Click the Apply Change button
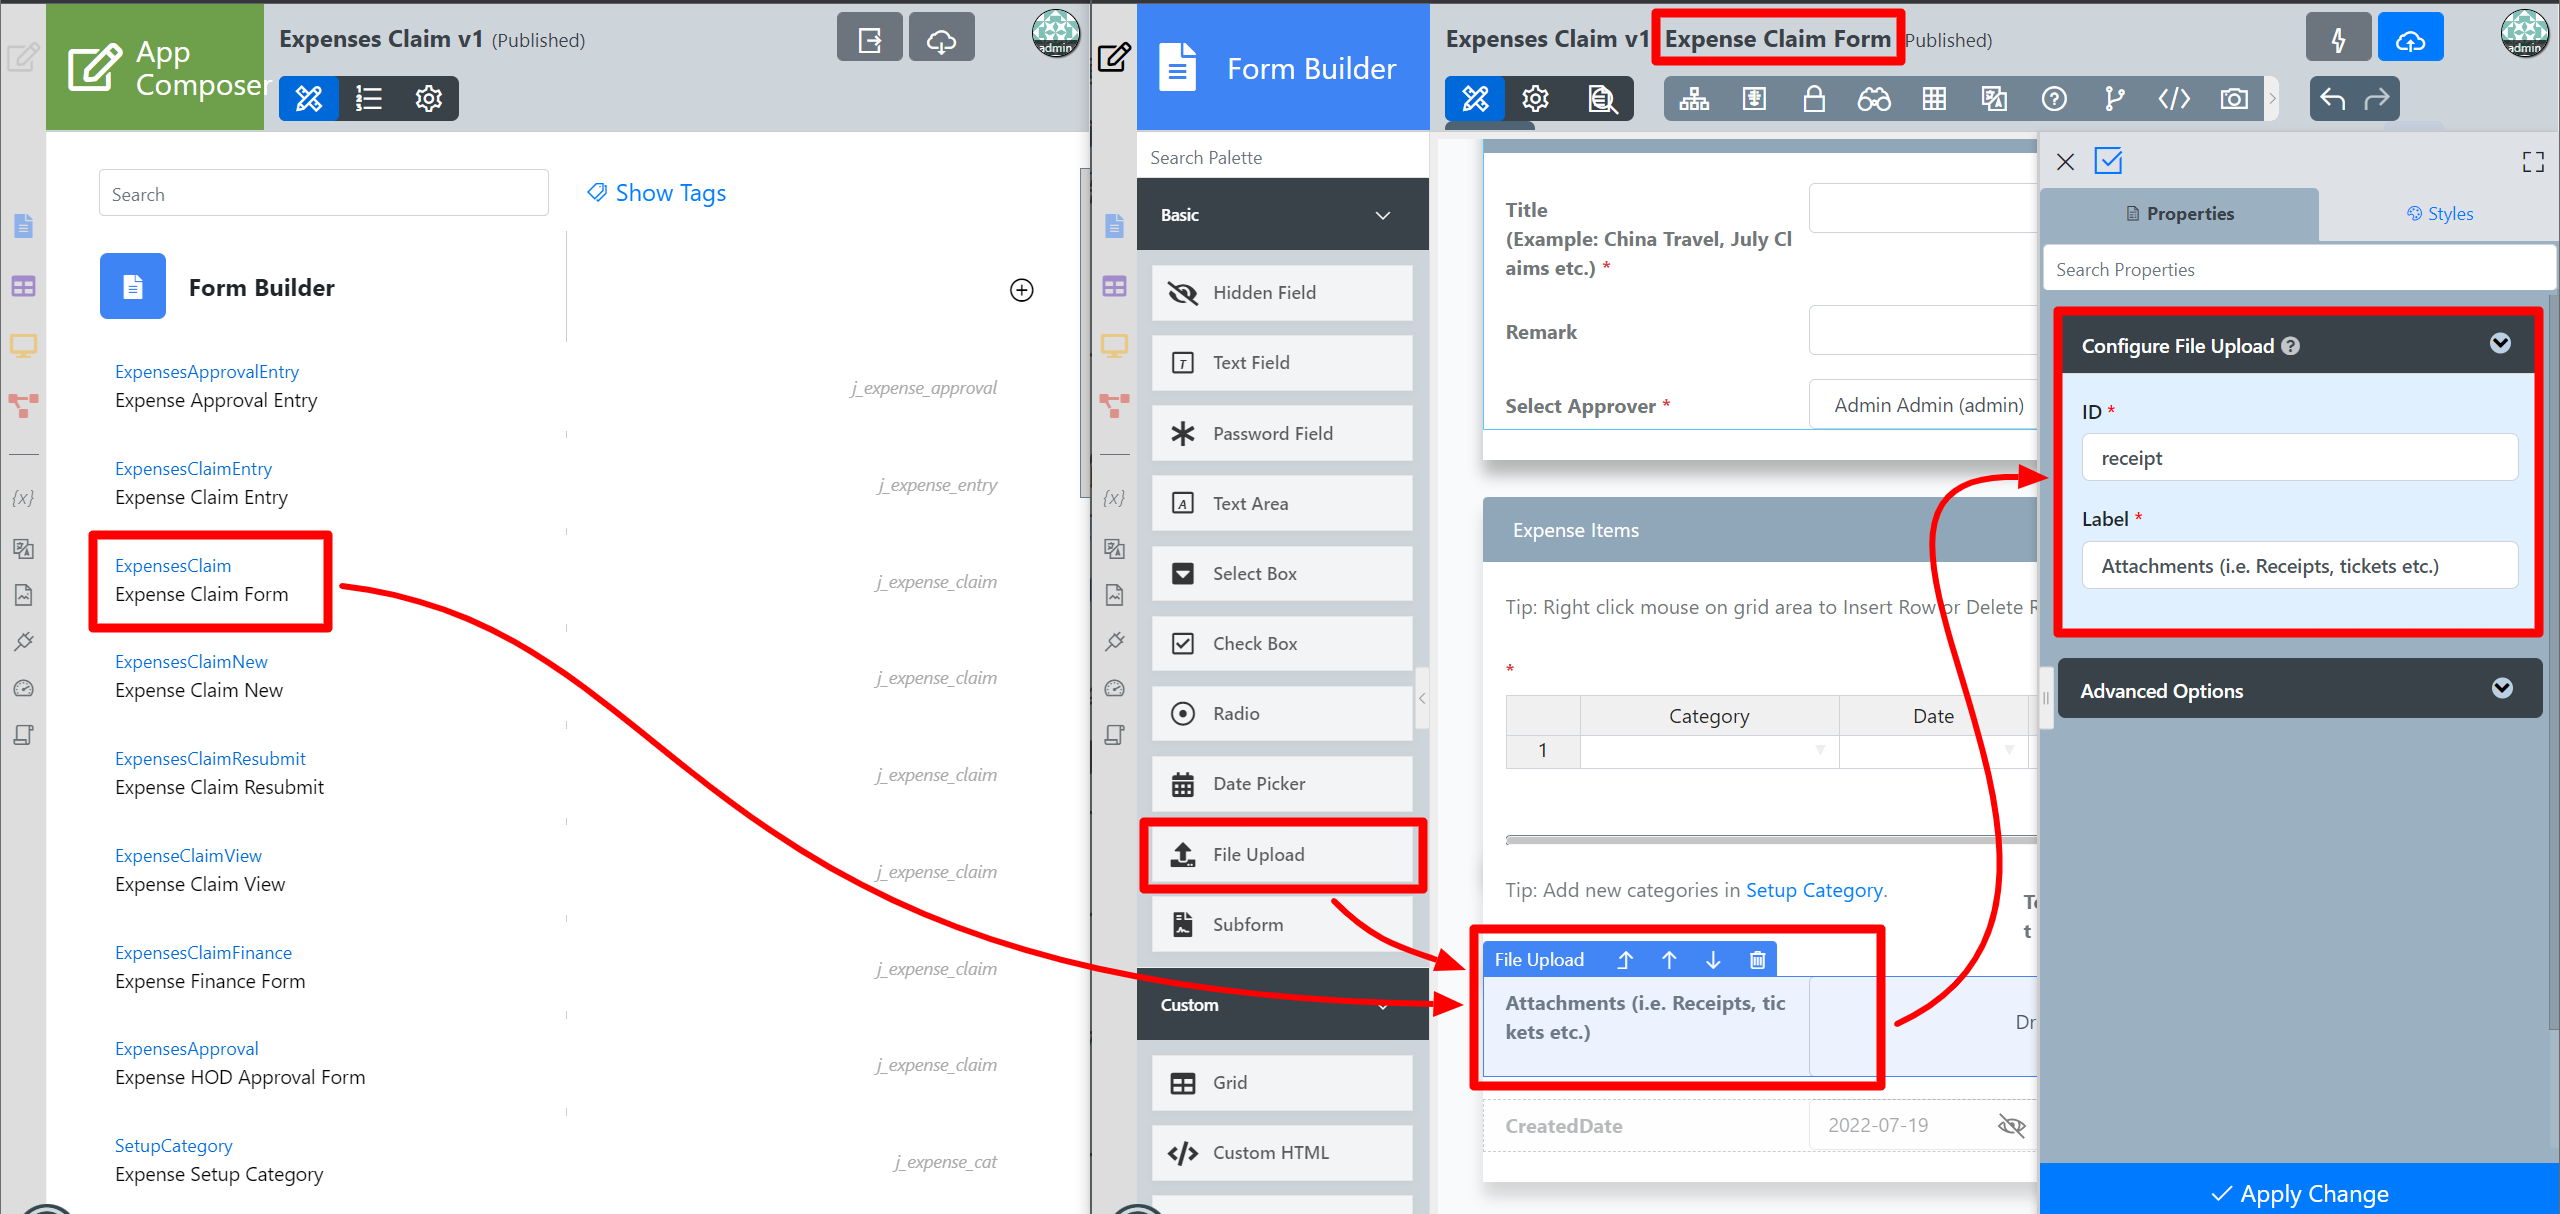Screen dimensions: 2560x1214 2299,1193
